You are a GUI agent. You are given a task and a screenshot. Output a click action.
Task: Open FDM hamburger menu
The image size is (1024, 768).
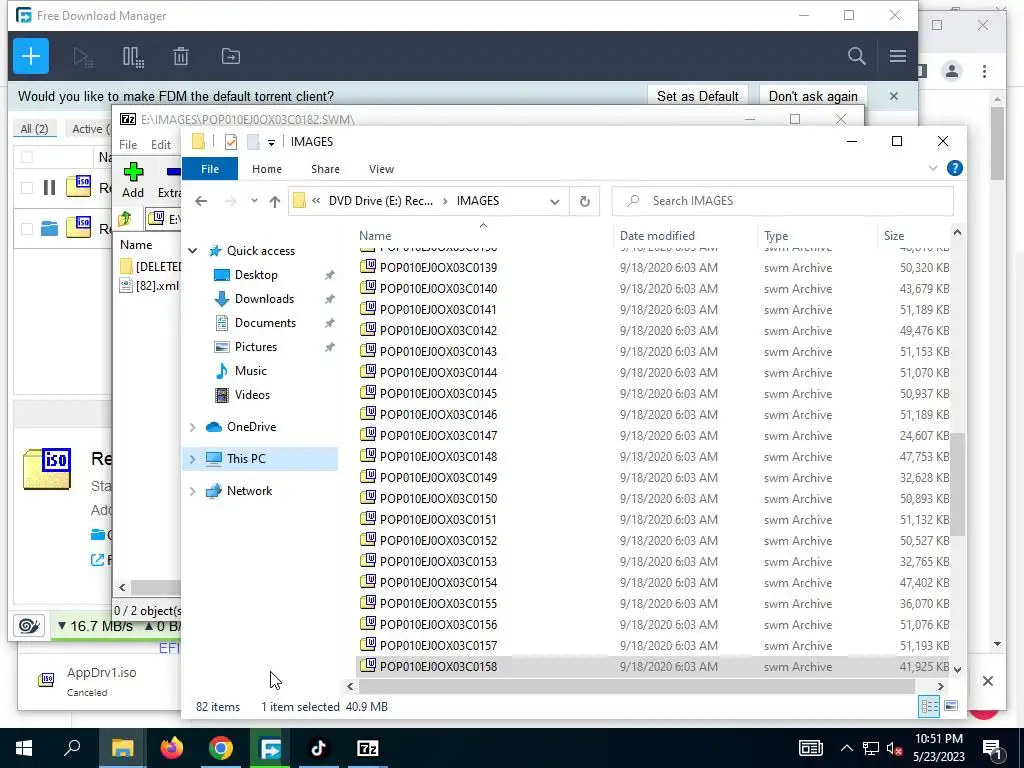(897, 56)
